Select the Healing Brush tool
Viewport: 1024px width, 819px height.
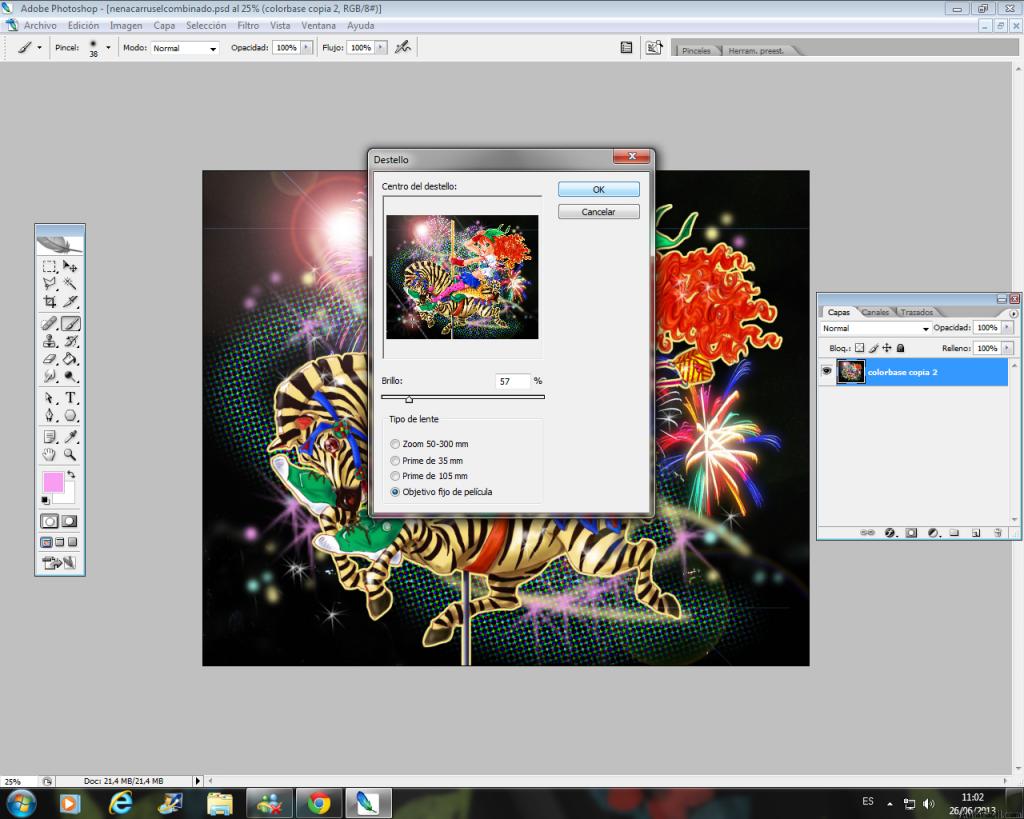tap(50, 323)
